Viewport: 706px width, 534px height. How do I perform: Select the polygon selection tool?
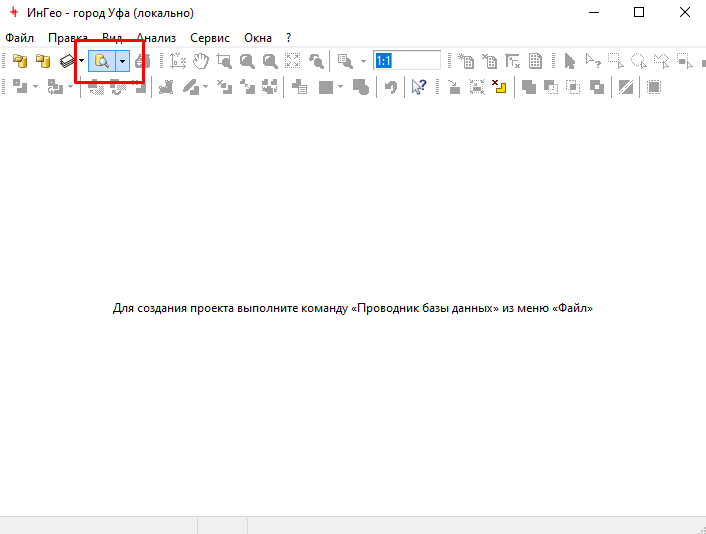coord(661,61)
